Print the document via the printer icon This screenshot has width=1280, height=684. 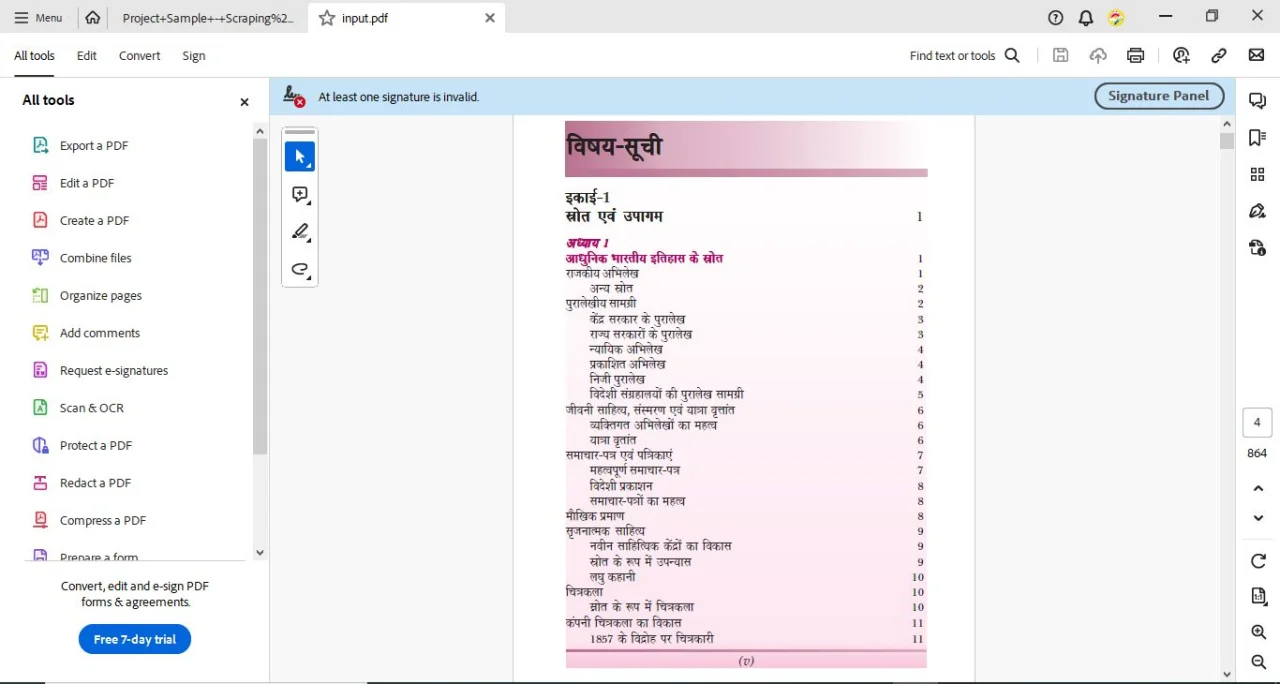coord(1135,56)
